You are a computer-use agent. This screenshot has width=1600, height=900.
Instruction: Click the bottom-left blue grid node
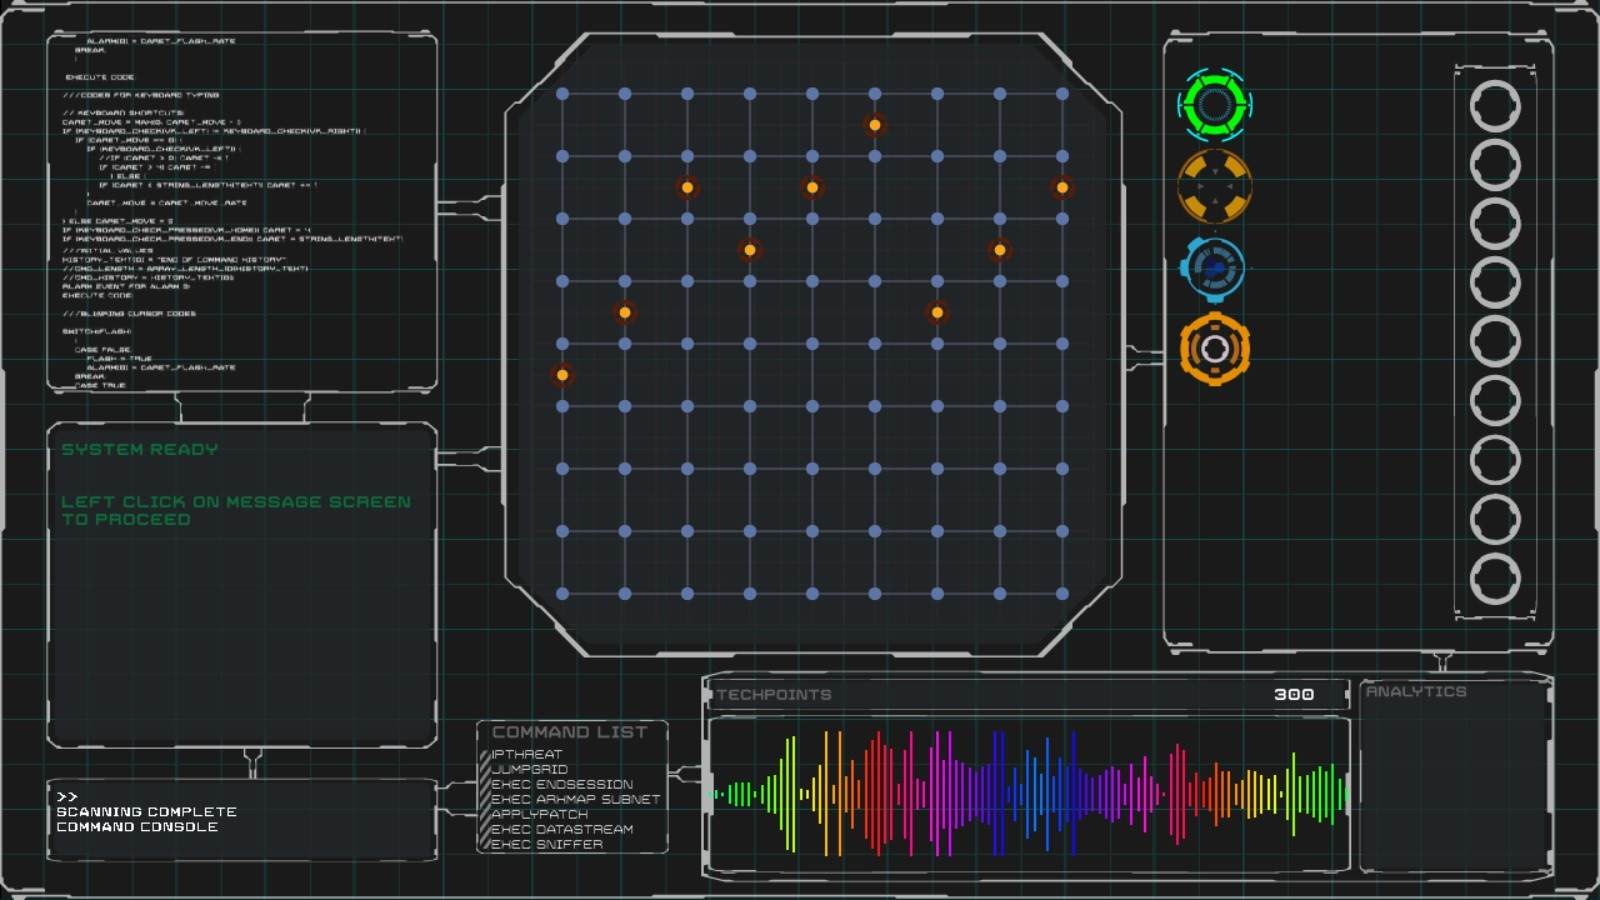[562, 594]
